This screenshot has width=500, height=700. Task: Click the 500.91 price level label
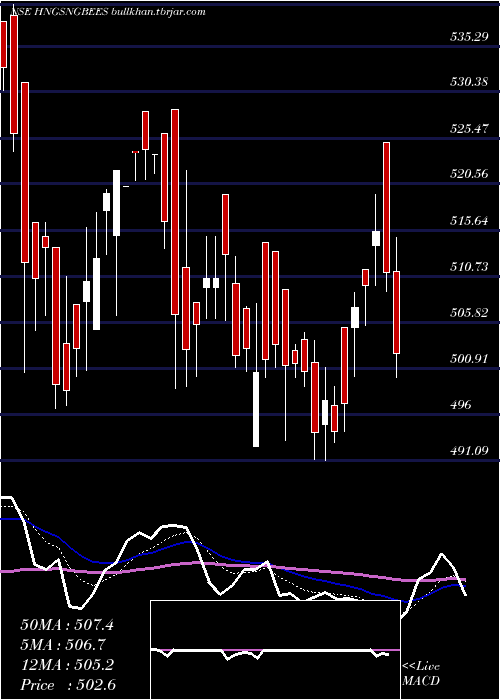(468, 358)
